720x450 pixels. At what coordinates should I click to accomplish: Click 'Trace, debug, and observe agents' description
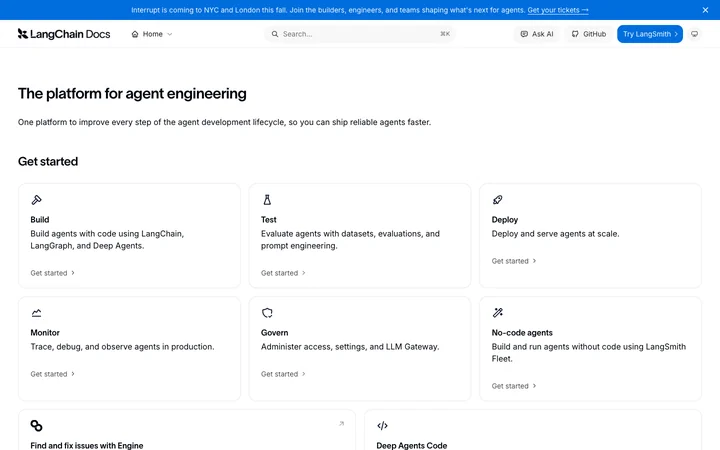click(x=122, y=347)
